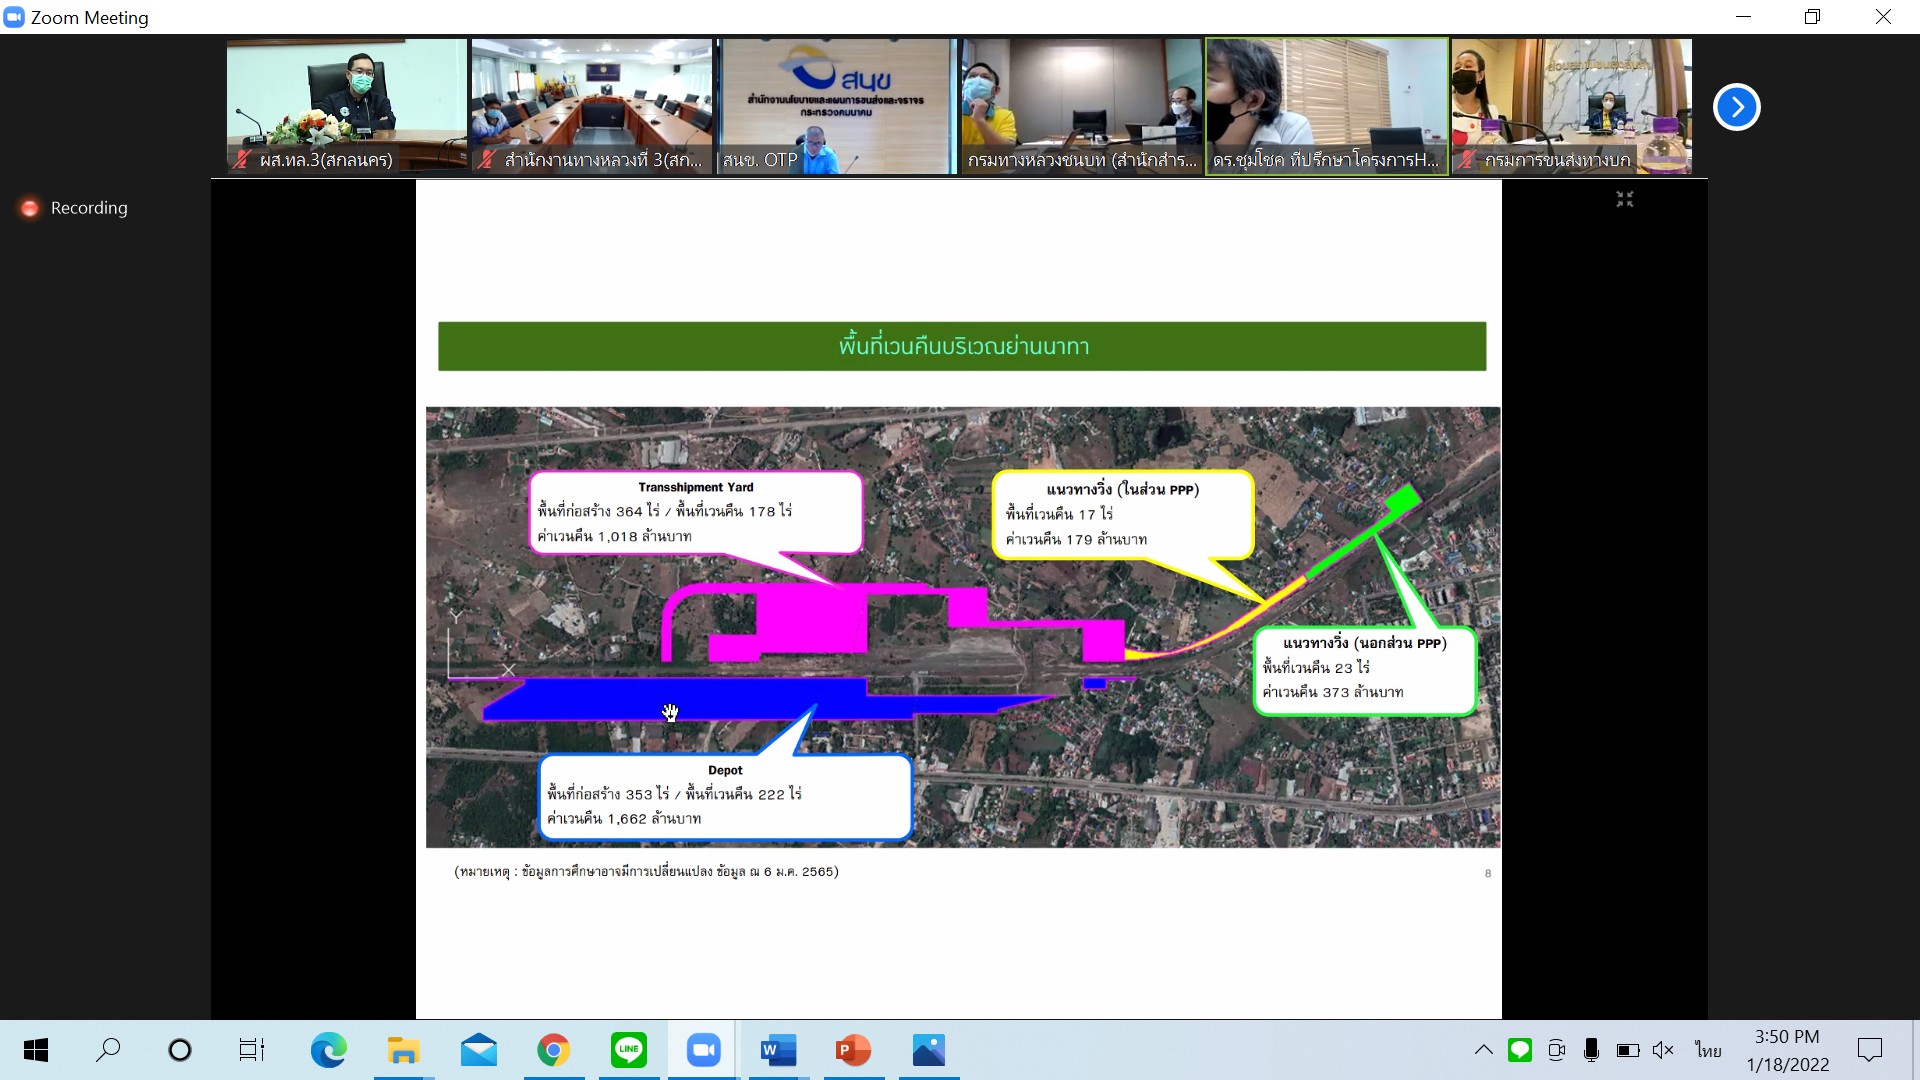The height and width of the screenshot is (1080, 1920).
Task: Open the taskbar search magnifier
Action: click(x=108, y=1050)
